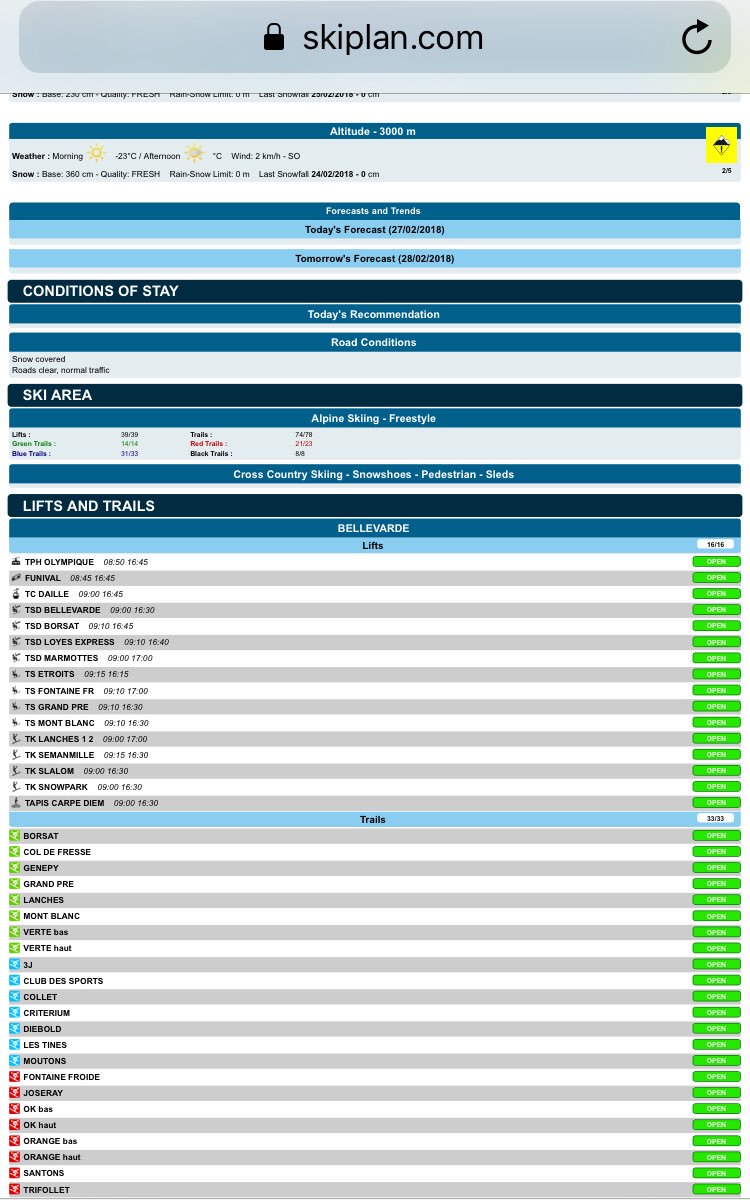Click the 16/16 lifts count badge
The width and height of the screenshot is (750, 1200).
point(716,545)
